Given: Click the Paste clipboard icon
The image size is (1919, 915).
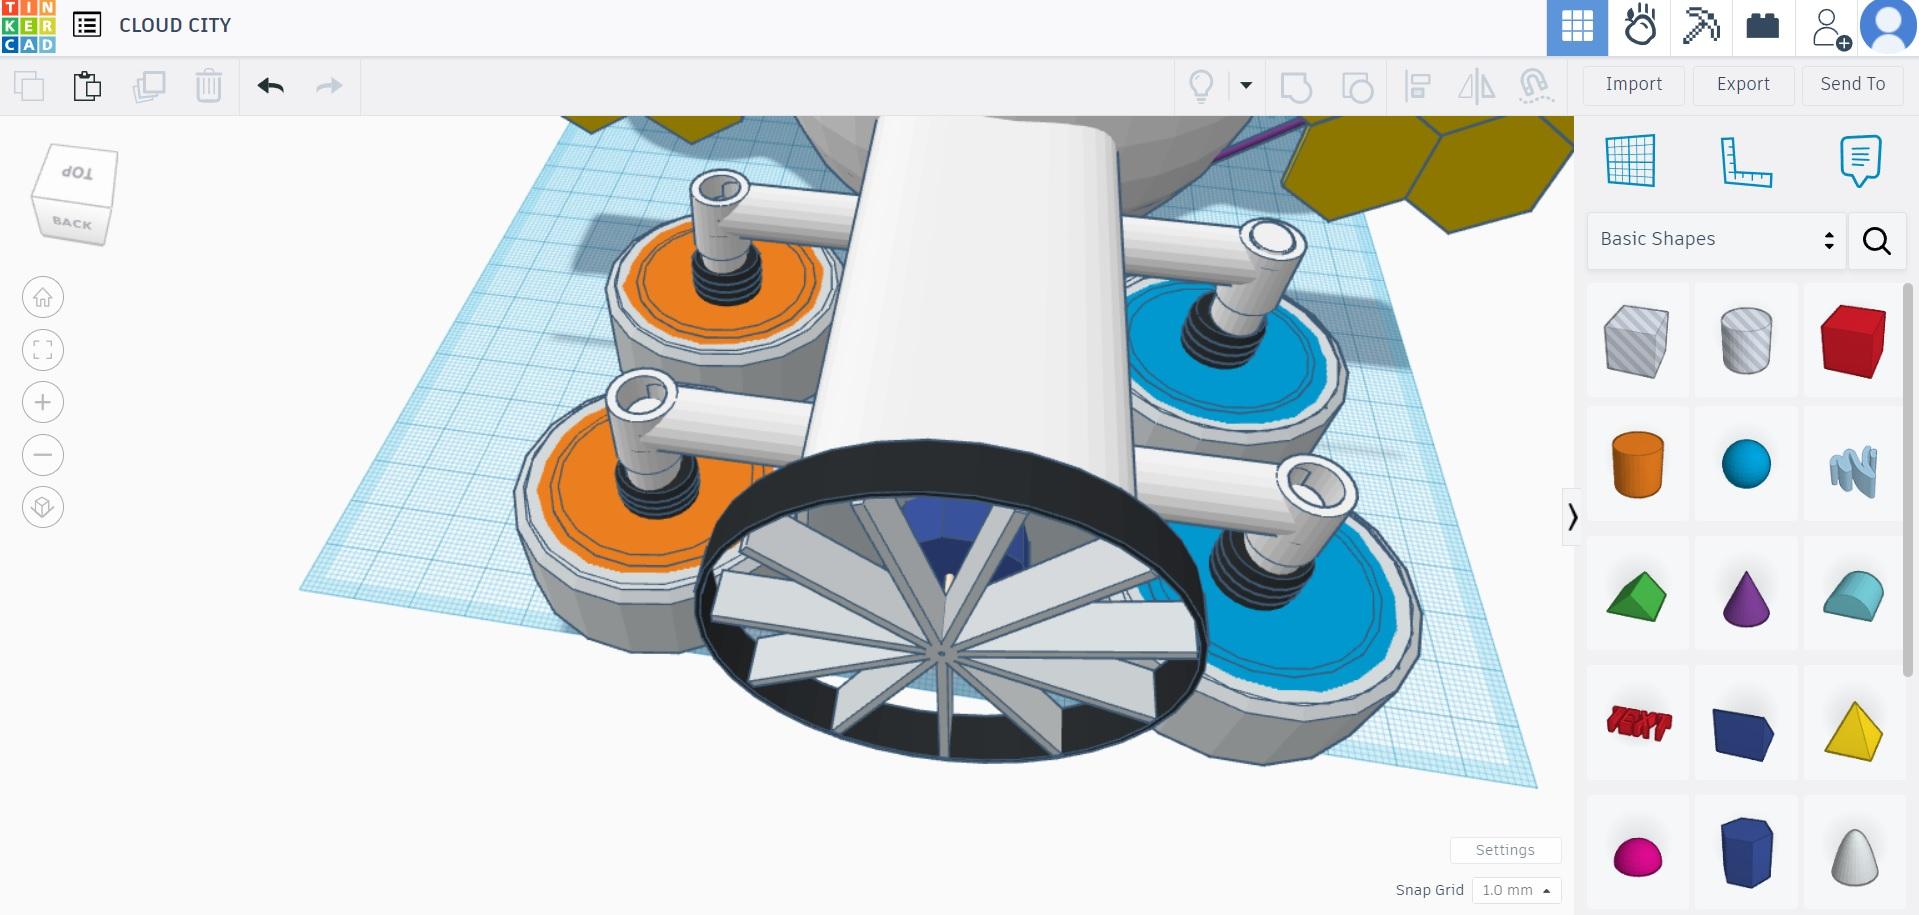Looking at the screenshot, I should (88, 86).
